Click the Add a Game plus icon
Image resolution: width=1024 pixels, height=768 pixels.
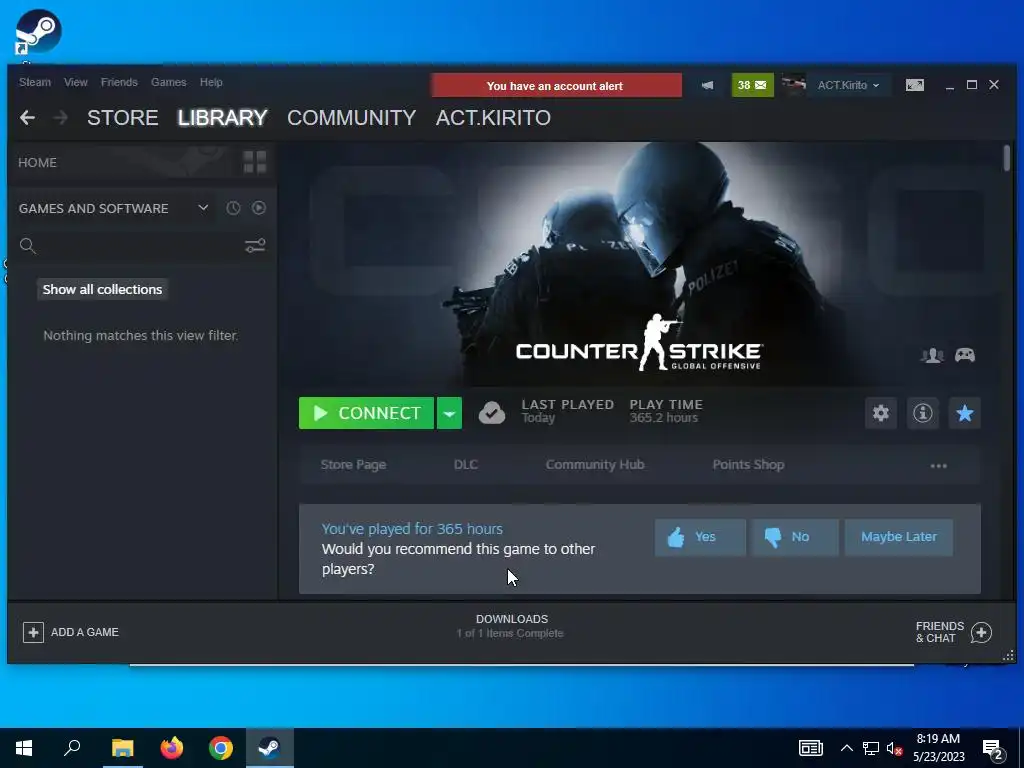pos(33,632)
